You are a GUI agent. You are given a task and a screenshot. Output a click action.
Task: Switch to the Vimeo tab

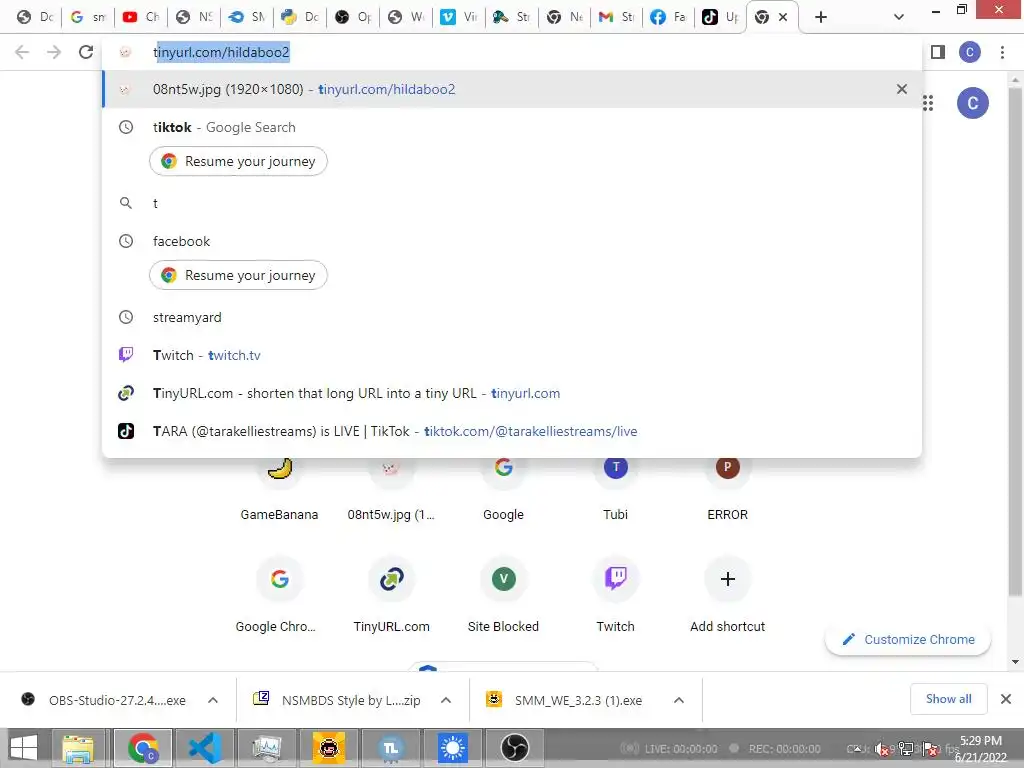[458, 17]
